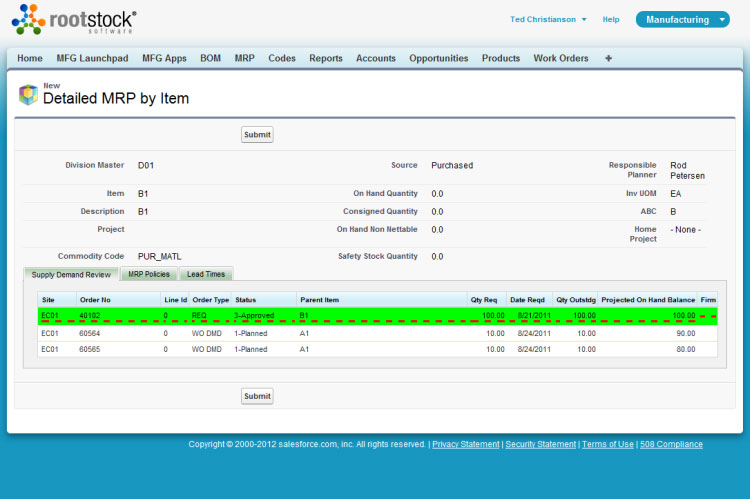The image size is (750, 499).
Task: Open the Manufacturing app dropdown
Action: coord(683,20)
